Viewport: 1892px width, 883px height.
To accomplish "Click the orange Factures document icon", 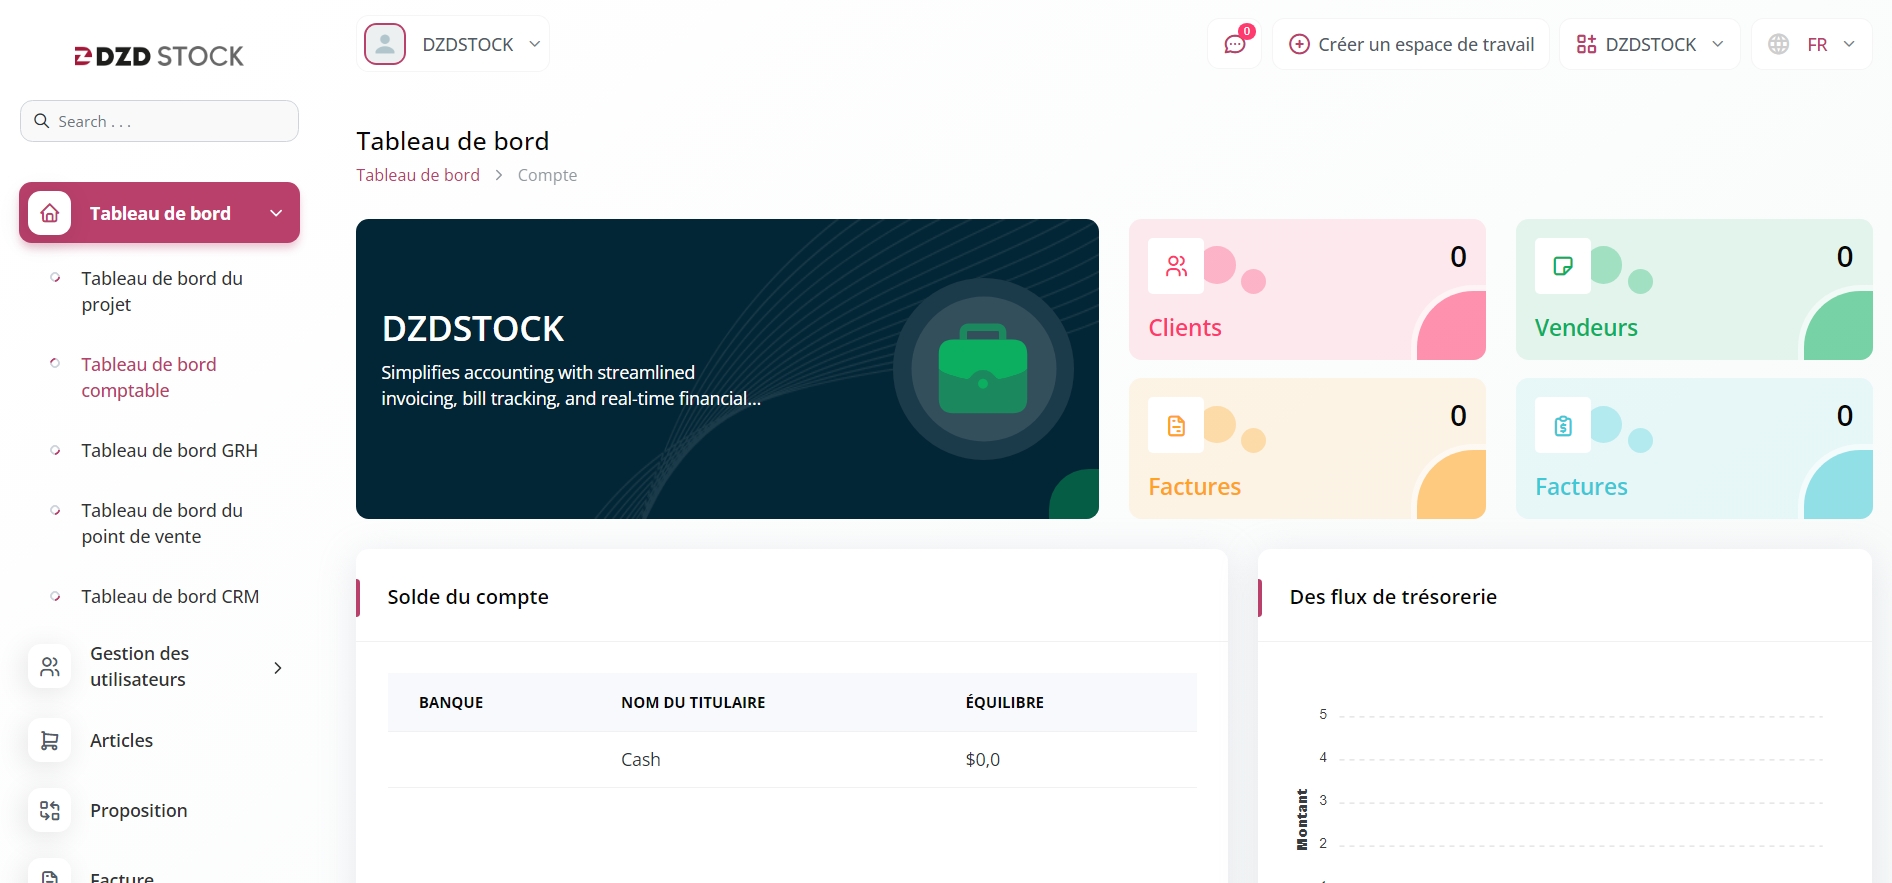I will pos(1176,426).
